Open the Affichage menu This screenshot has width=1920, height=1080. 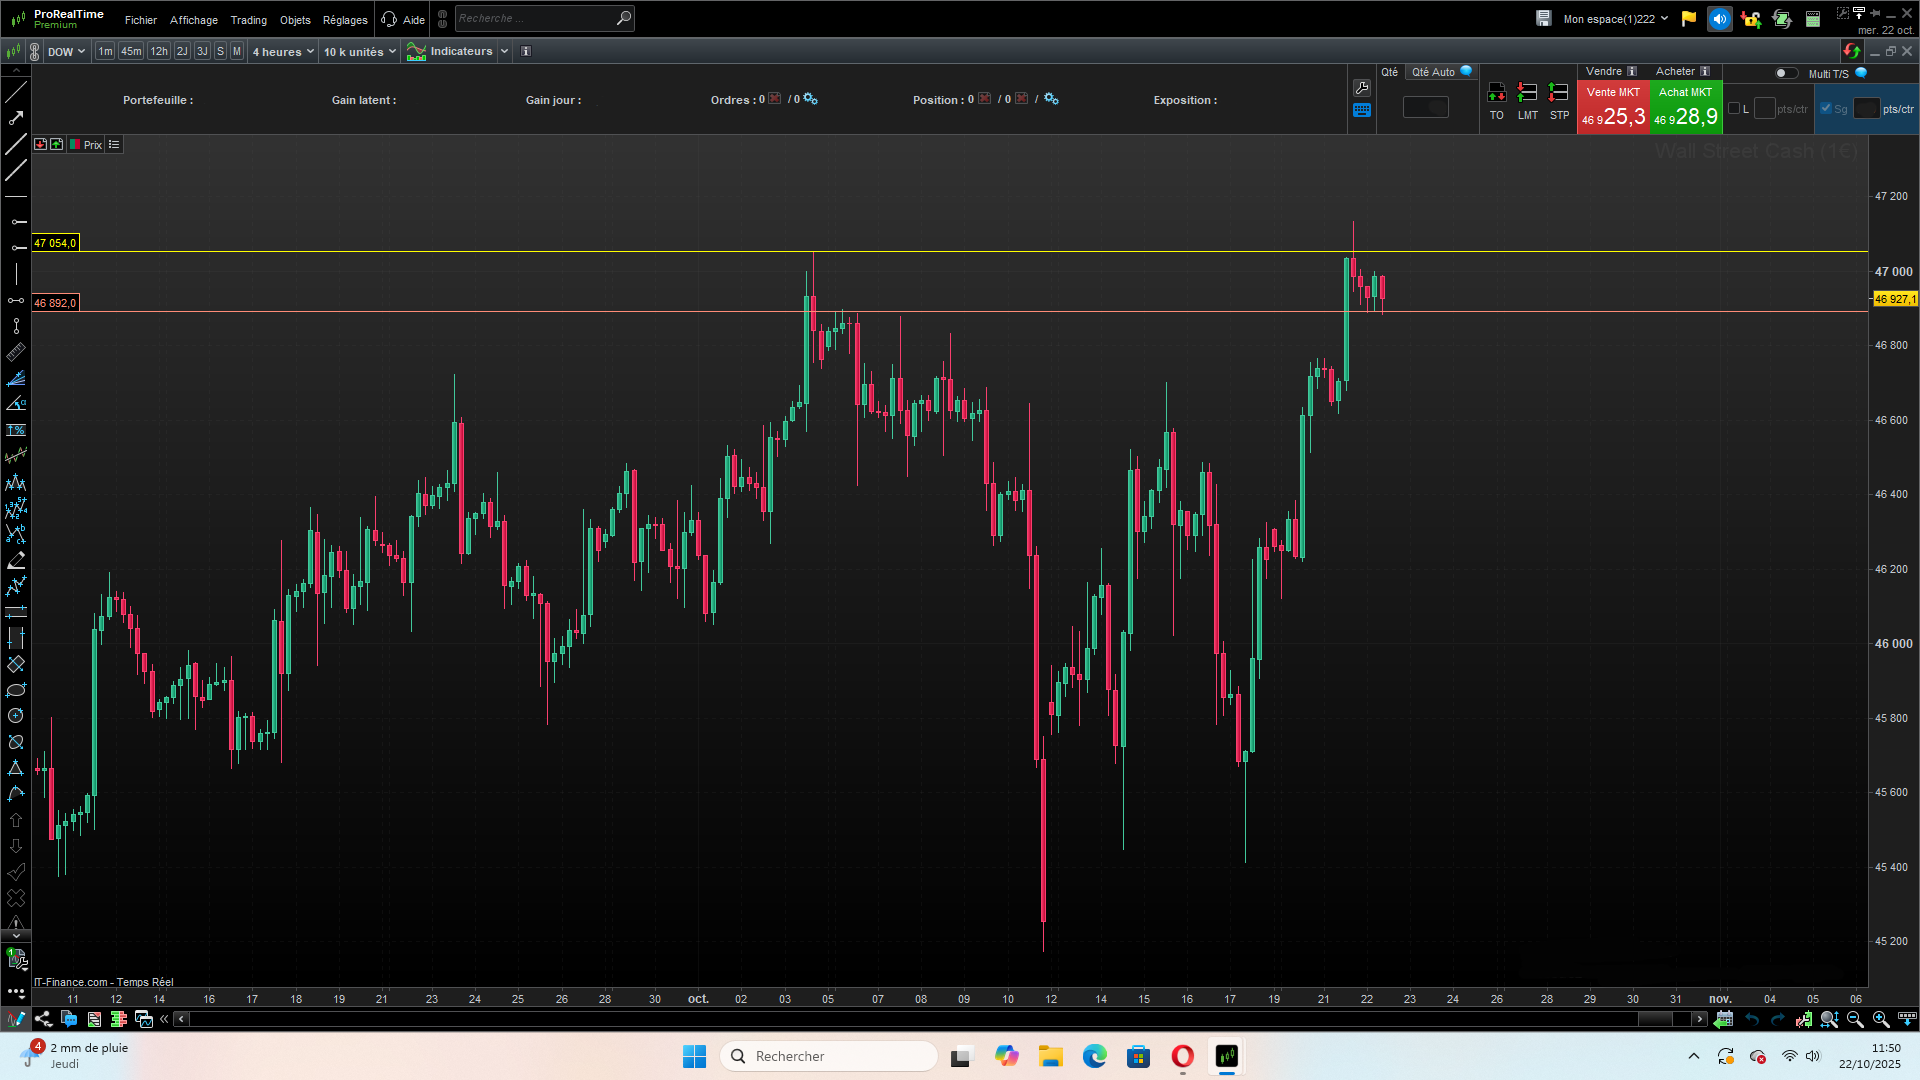[193, 20]
